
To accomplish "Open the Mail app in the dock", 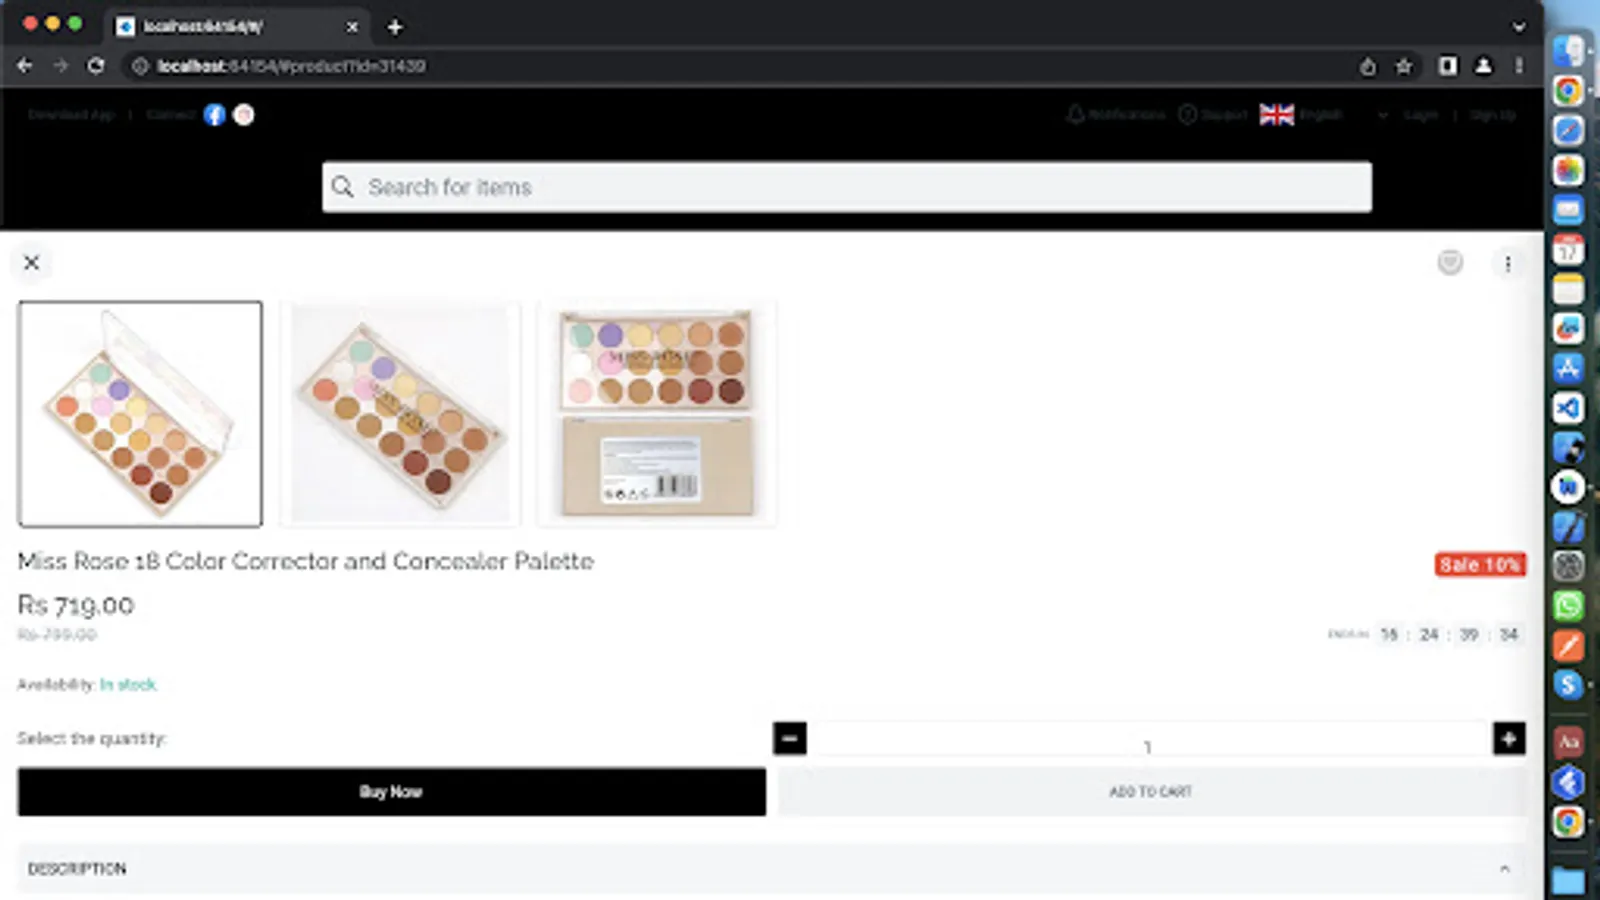I will pyautogui.click(x=1568, y=210).
